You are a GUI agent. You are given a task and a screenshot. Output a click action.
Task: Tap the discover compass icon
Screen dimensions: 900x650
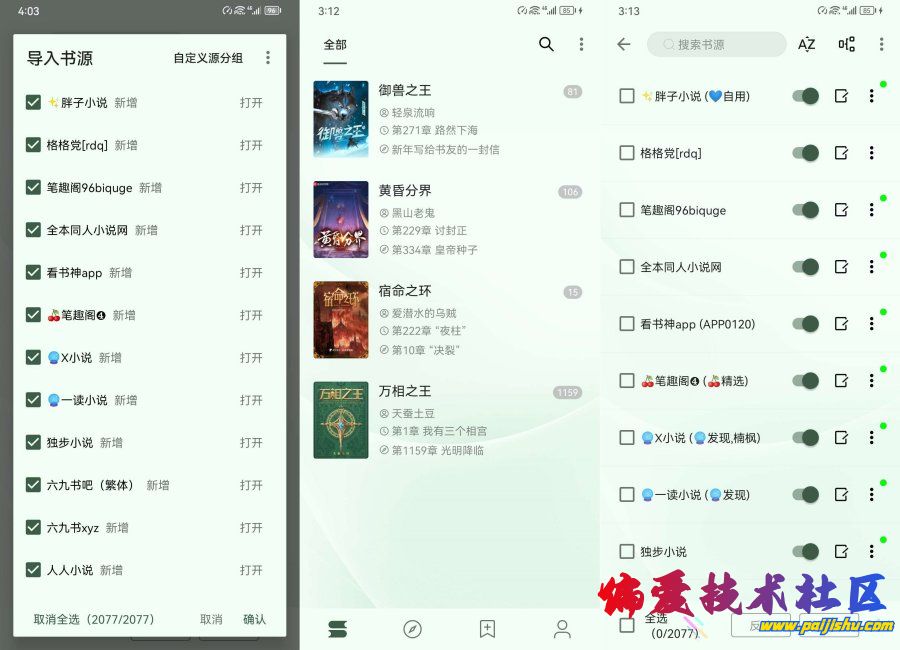pos(412,629)
